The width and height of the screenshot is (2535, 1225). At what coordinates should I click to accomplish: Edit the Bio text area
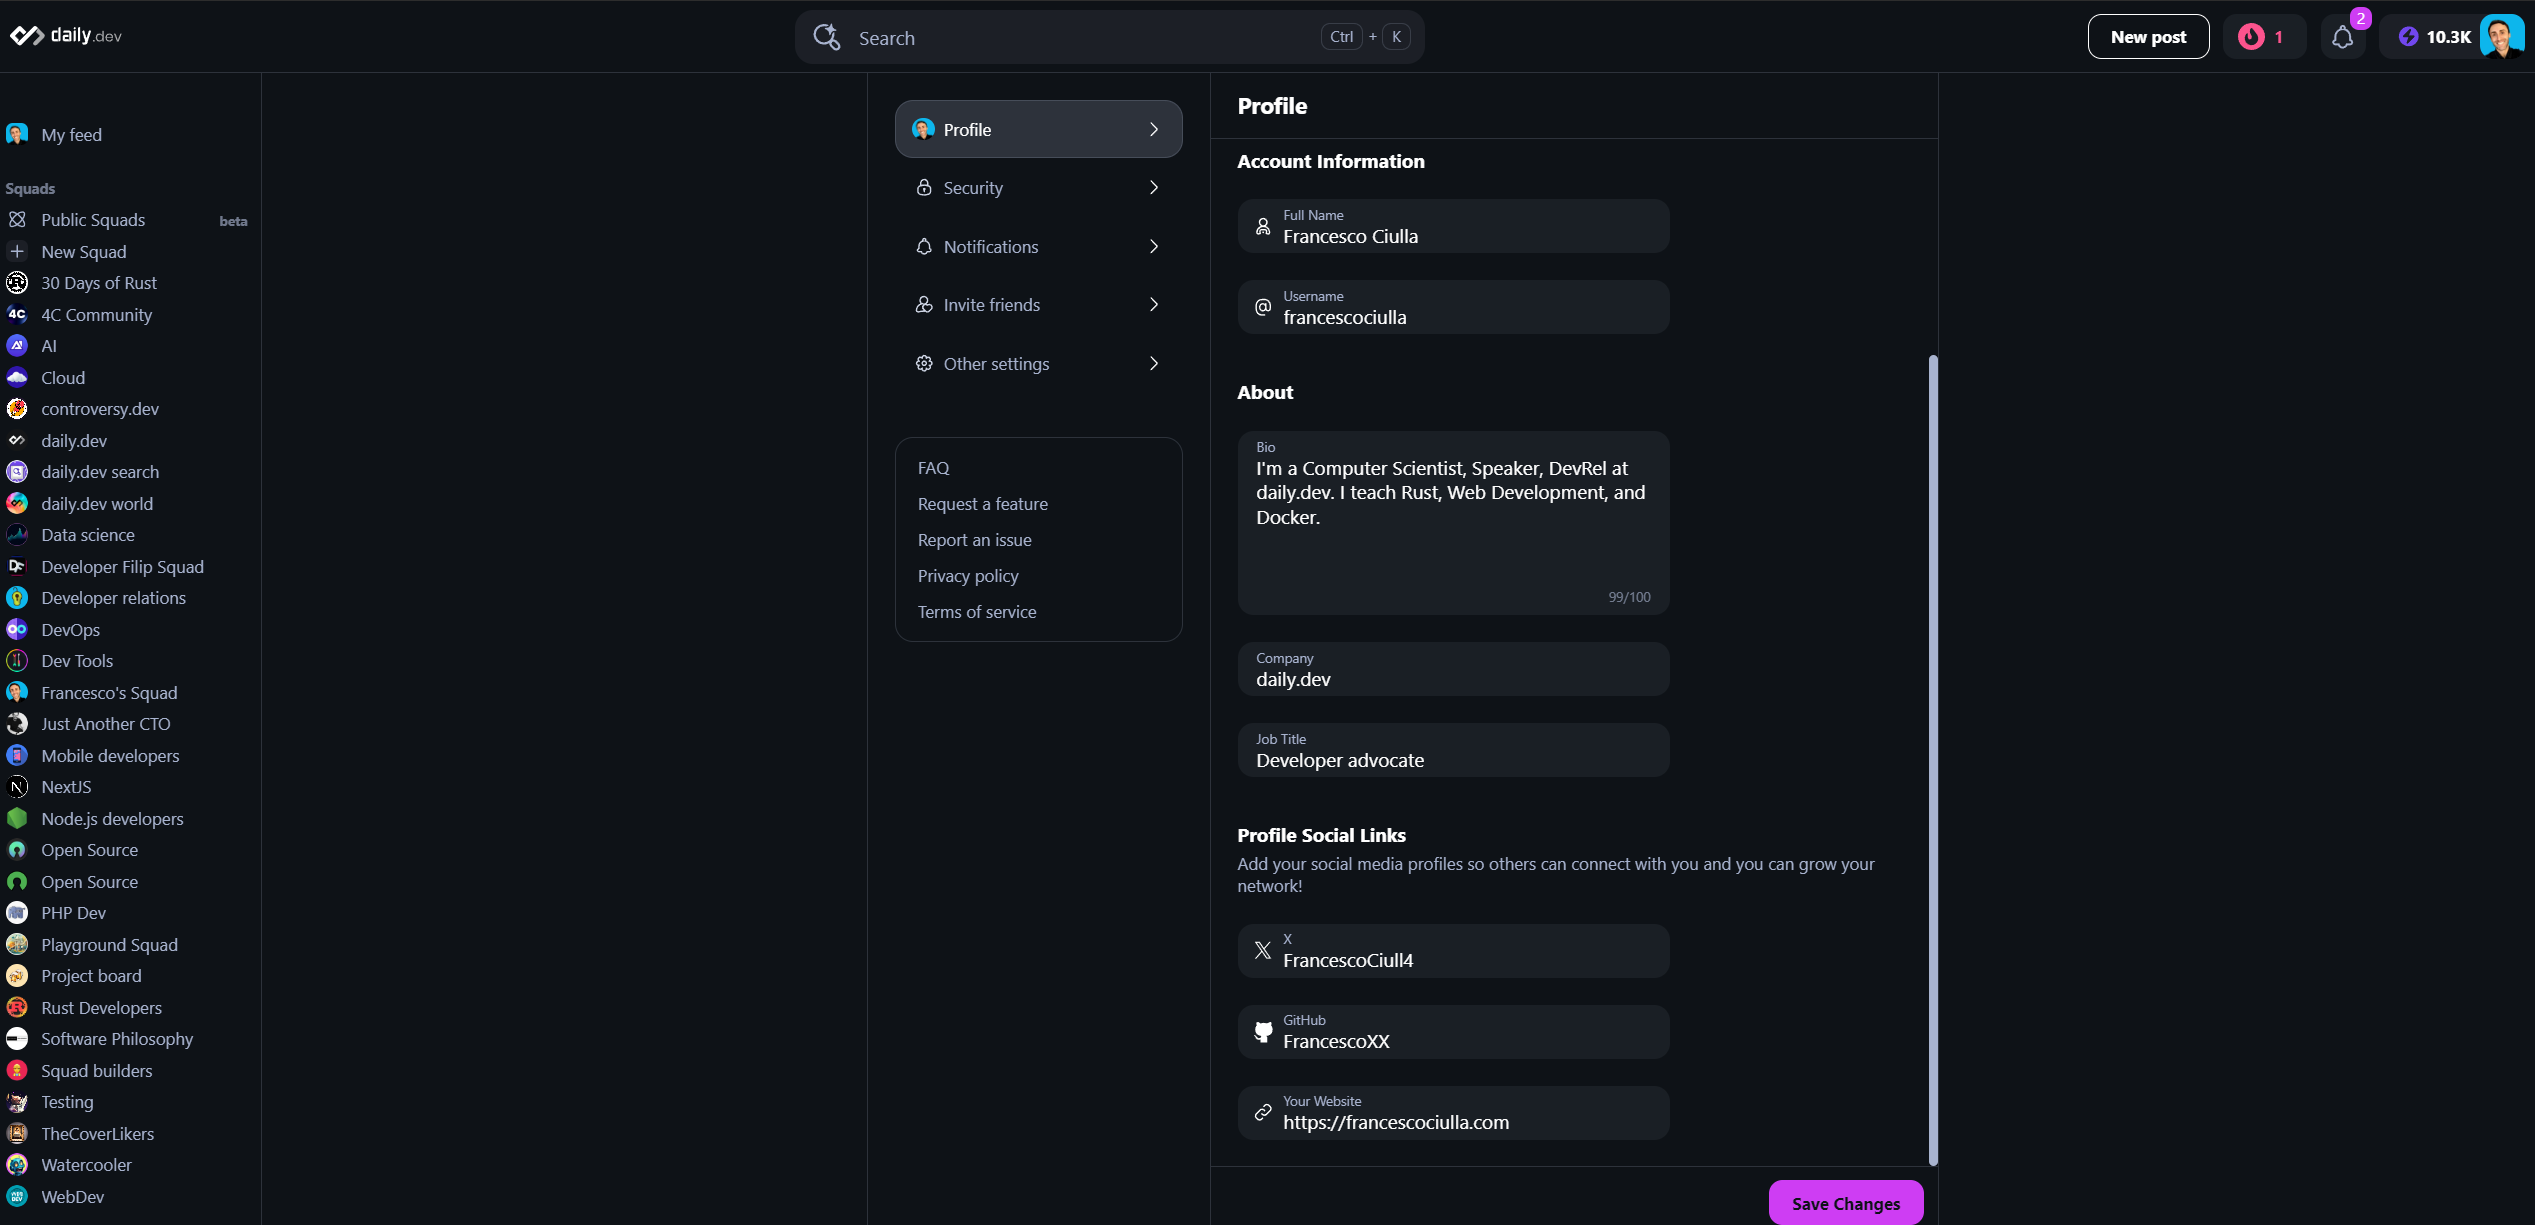(1453, 523)
